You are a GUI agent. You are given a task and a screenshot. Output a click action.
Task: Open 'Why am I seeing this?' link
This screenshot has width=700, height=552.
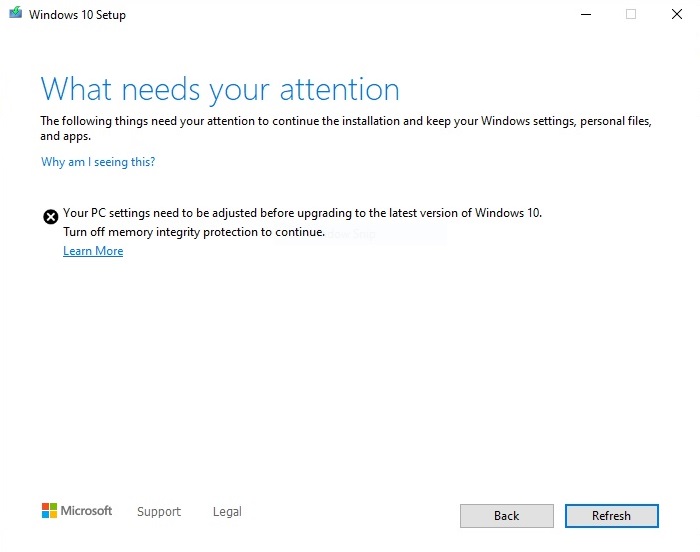98,162
